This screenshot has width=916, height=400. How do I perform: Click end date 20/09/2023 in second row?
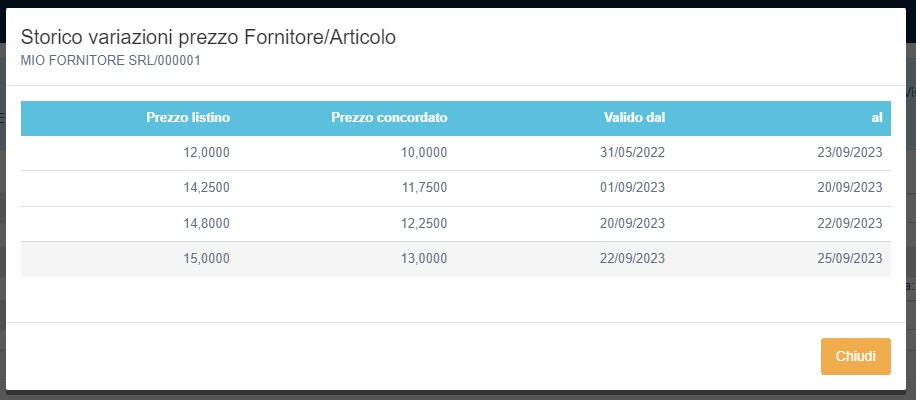(x=849, y=188)
